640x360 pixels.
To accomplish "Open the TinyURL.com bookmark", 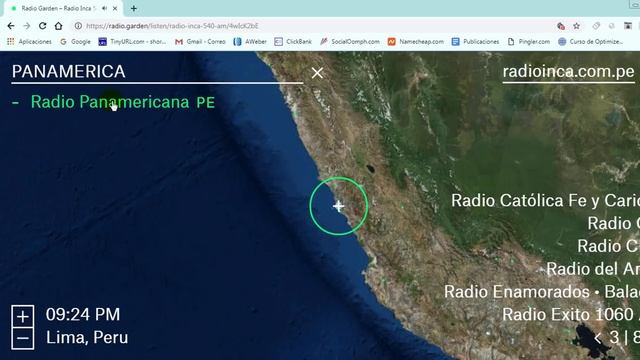I will click(132, 42).
